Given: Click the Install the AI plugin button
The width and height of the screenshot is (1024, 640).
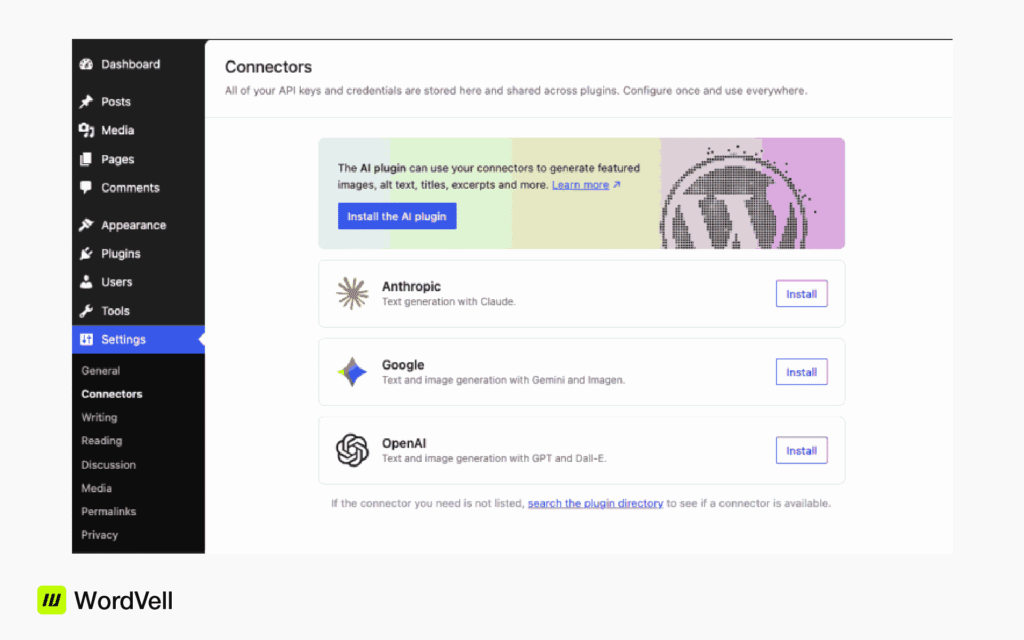Looking at the screenshot, I should [396, 216].
